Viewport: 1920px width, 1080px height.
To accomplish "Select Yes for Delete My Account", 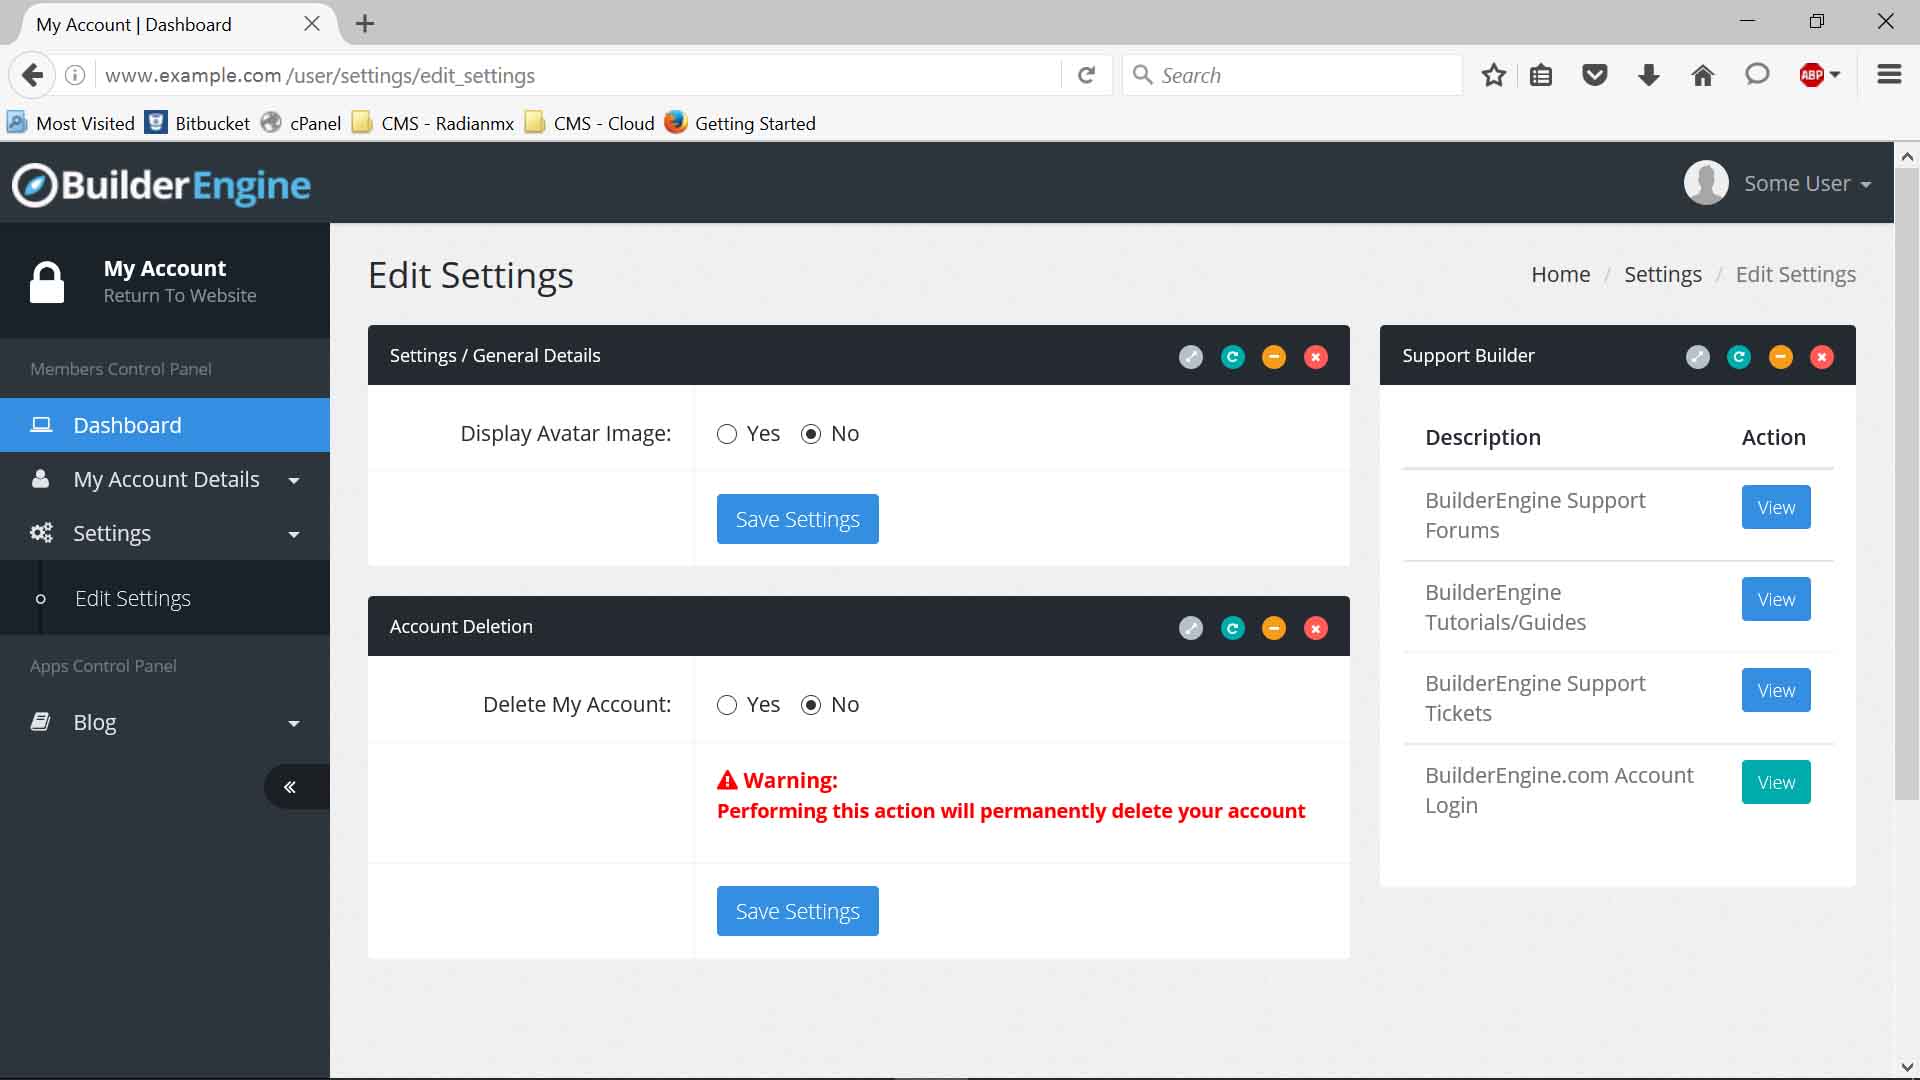I will point(727,705).
